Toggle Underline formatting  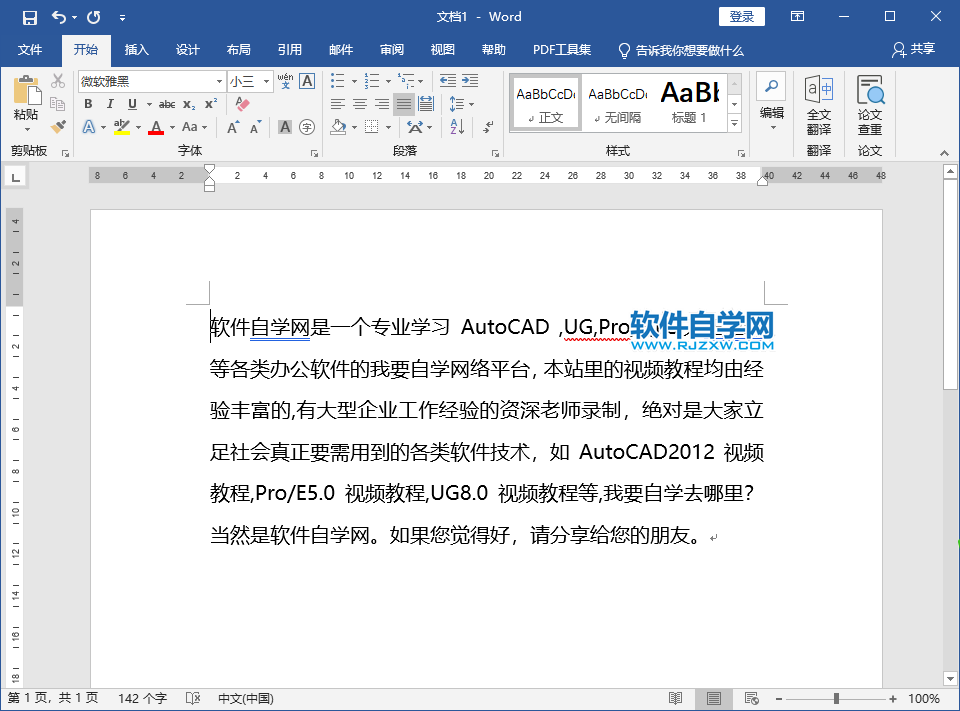132,104
